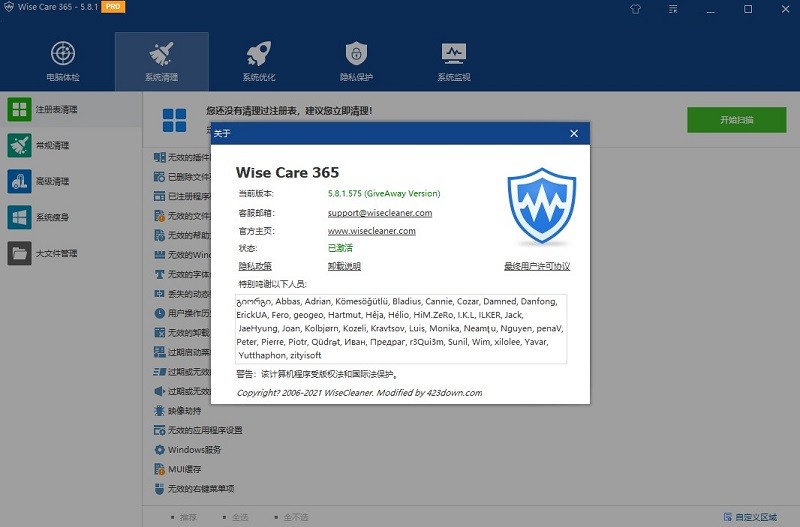Open the www.wisecleaner.com homepage link
Screen dimensions: 800x527
click(371, 231)
